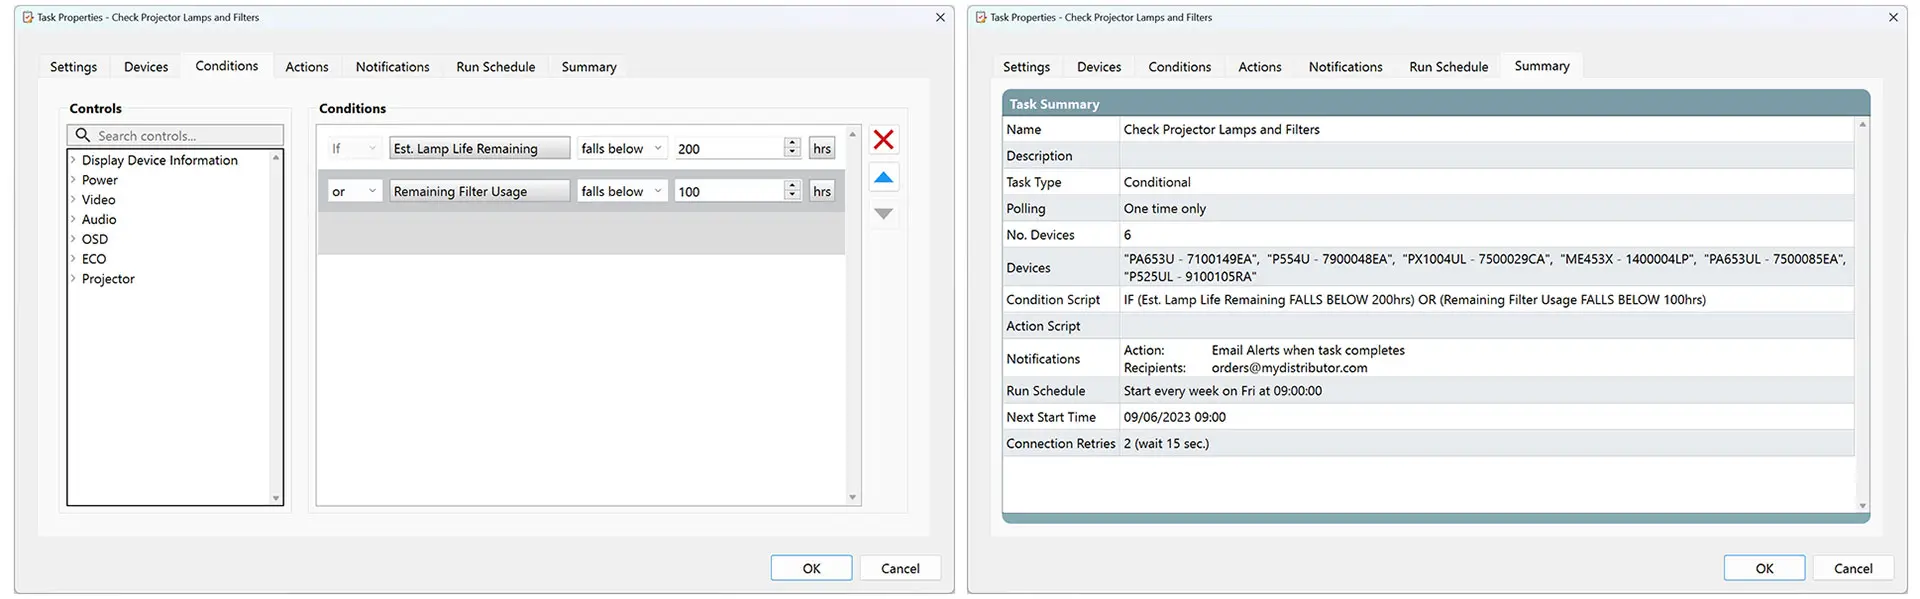
Task: Open first condition's 'falls below' dropdown
Action: click(x=621, y=148)
